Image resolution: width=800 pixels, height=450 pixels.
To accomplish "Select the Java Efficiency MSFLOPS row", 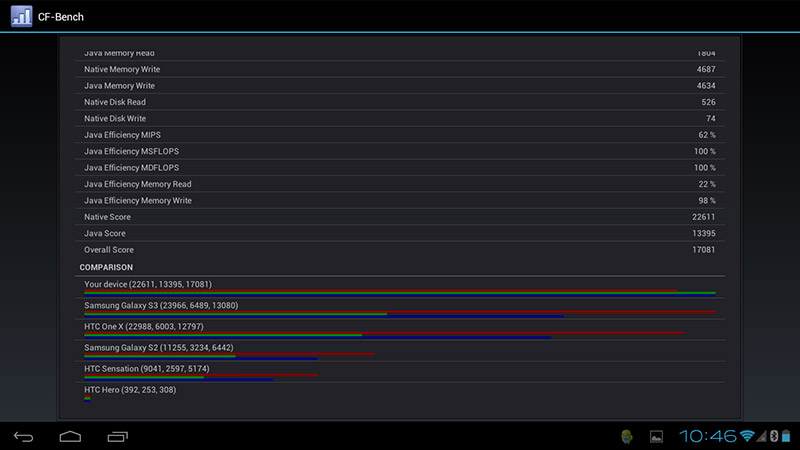I will (x=399, y=151).
